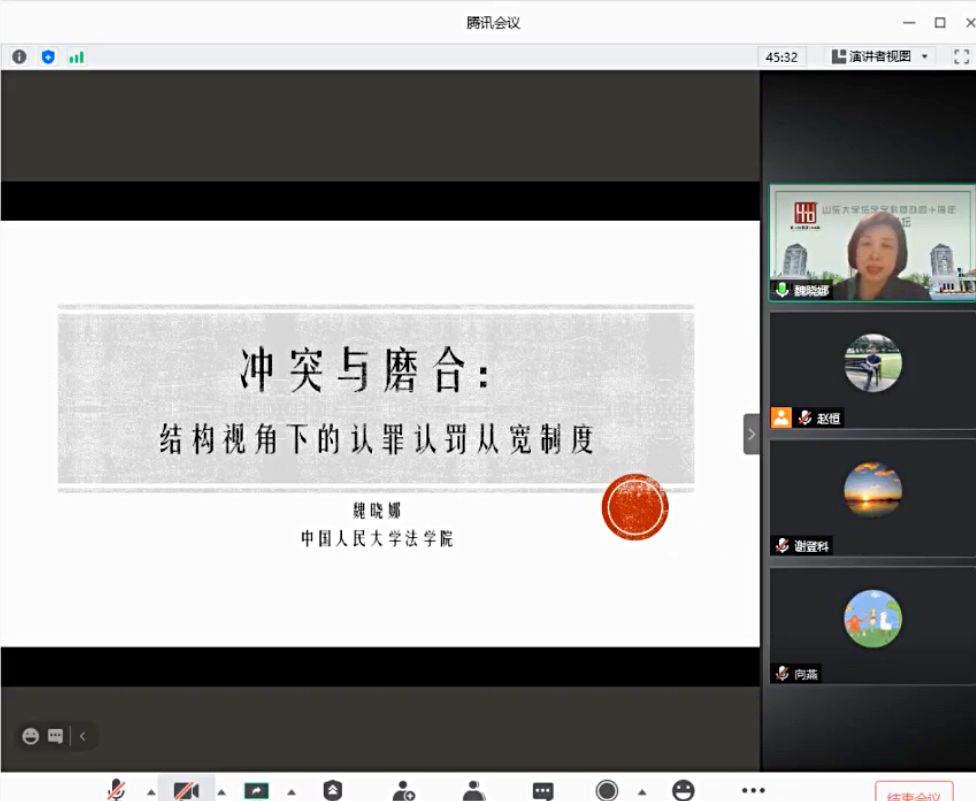
Task: Expand the recording options arrow
Action: (641, 792)
